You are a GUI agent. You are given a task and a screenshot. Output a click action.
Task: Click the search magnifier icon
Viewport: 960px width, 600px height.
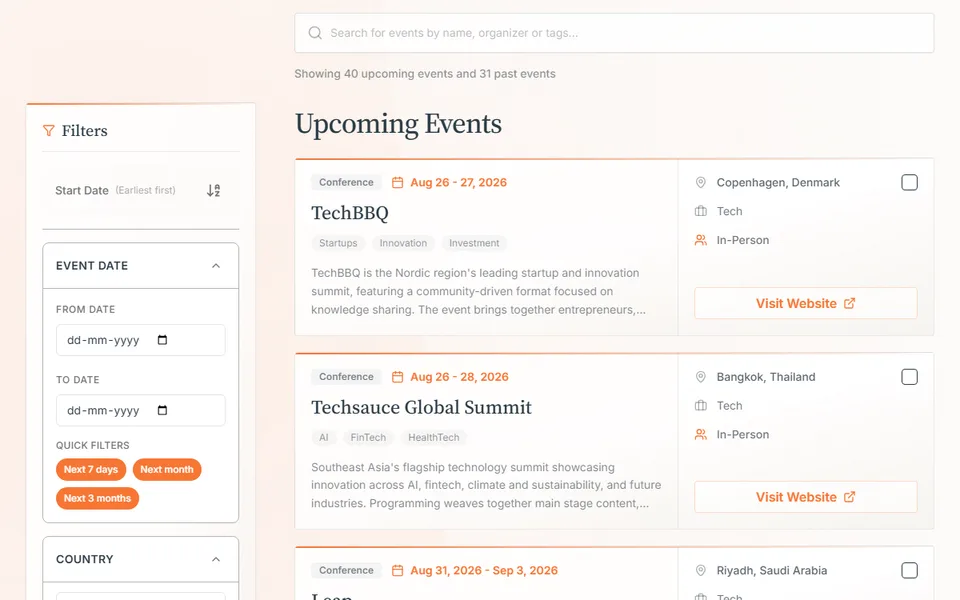[x=315, y=33]
